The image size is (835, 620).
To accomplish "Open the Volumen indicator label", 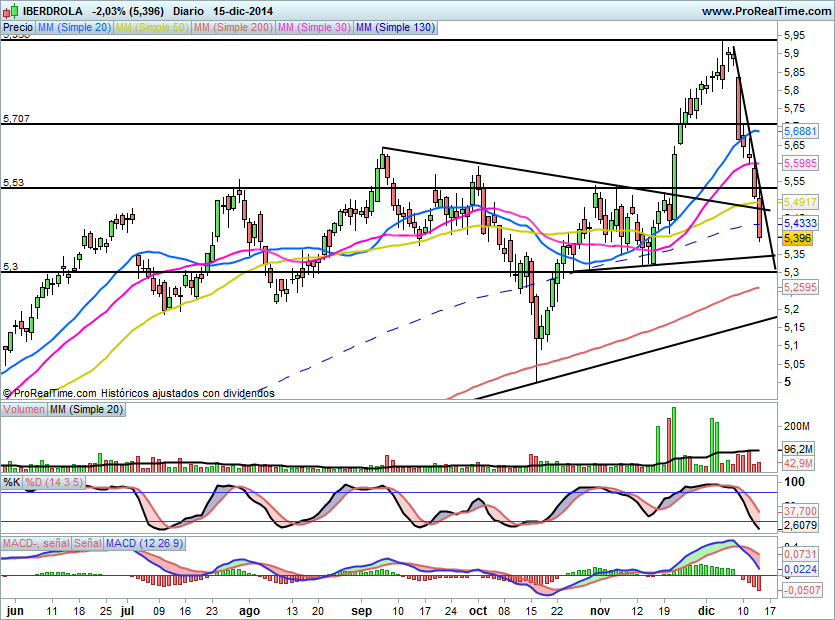I will coord(24,409).
